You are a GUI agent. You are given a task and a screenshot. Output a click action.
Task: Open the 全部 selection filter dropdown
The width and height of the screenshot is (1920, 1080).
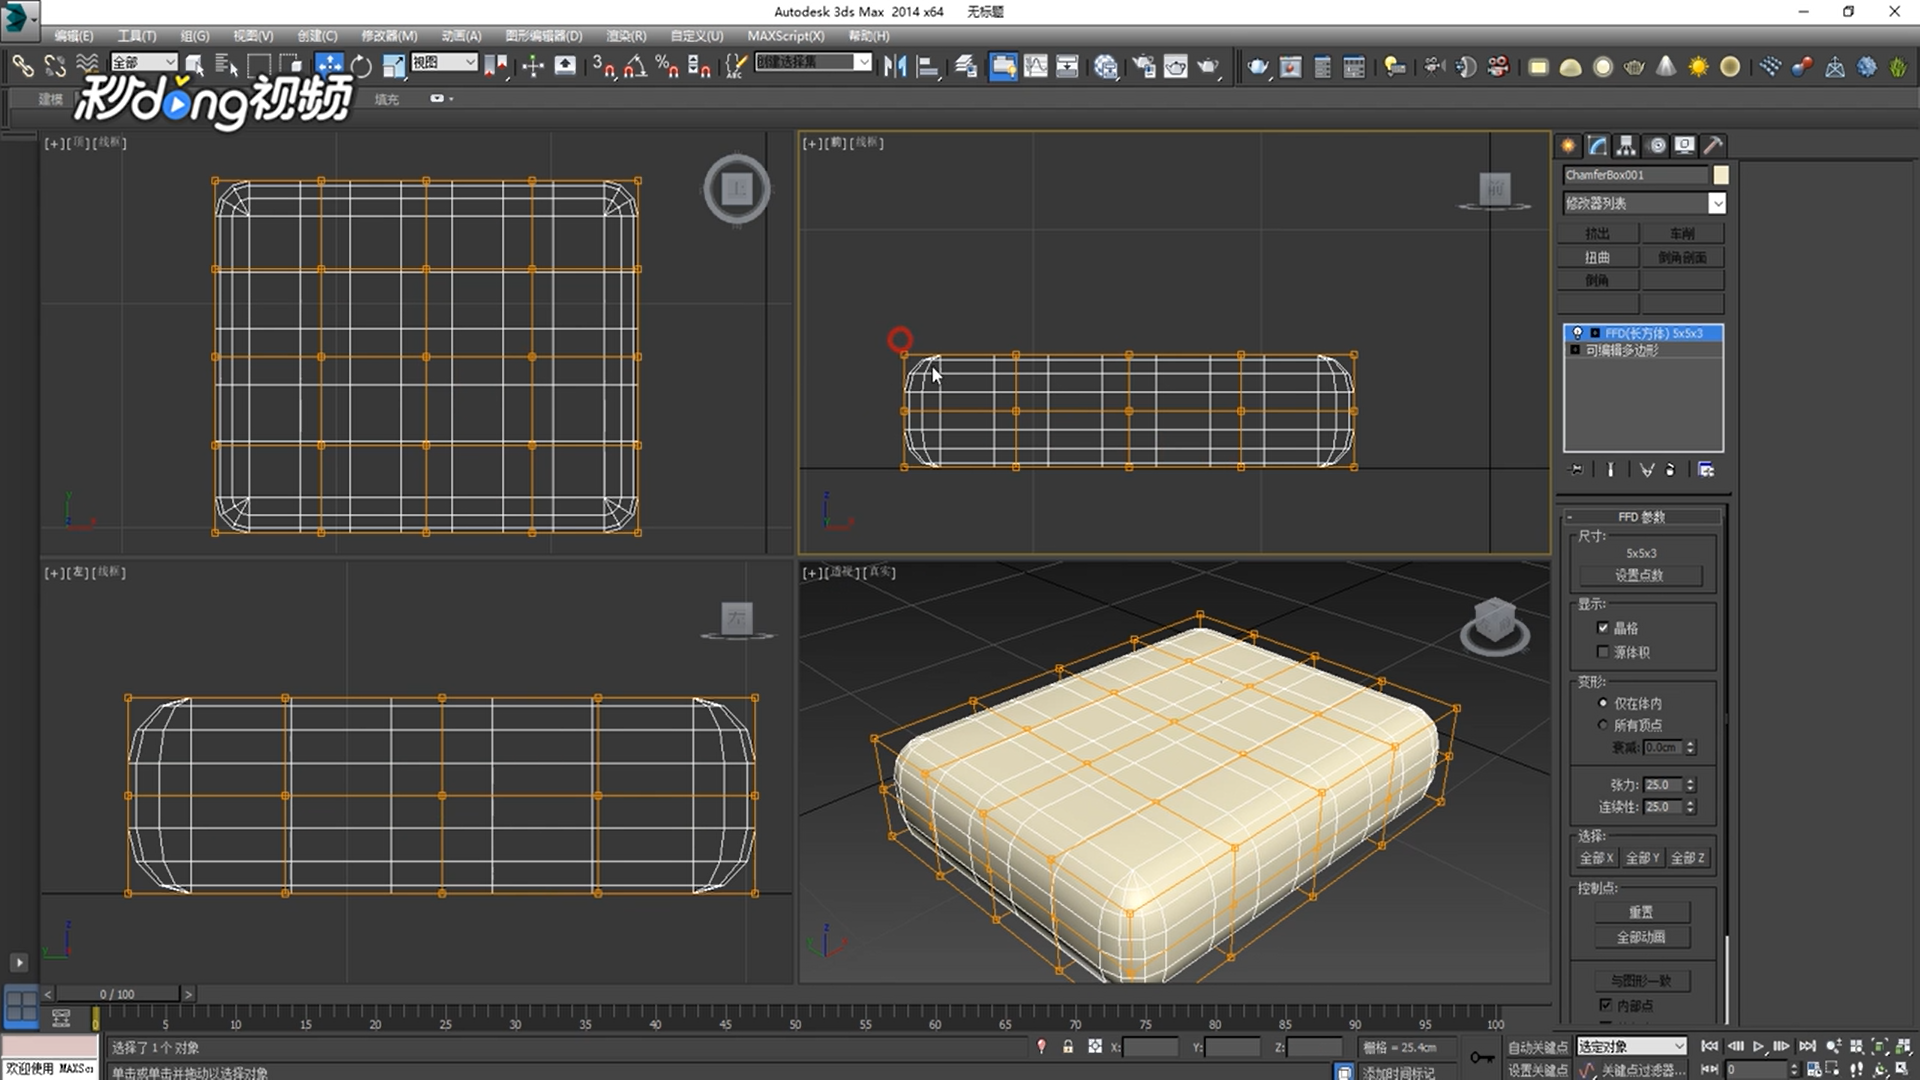pyautogui.click(x=170, y=62)
